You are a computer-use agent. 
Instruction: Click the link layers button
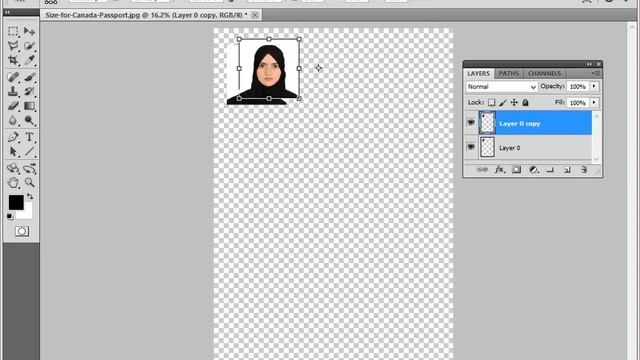pyautogui.click(x=482, y=169)
